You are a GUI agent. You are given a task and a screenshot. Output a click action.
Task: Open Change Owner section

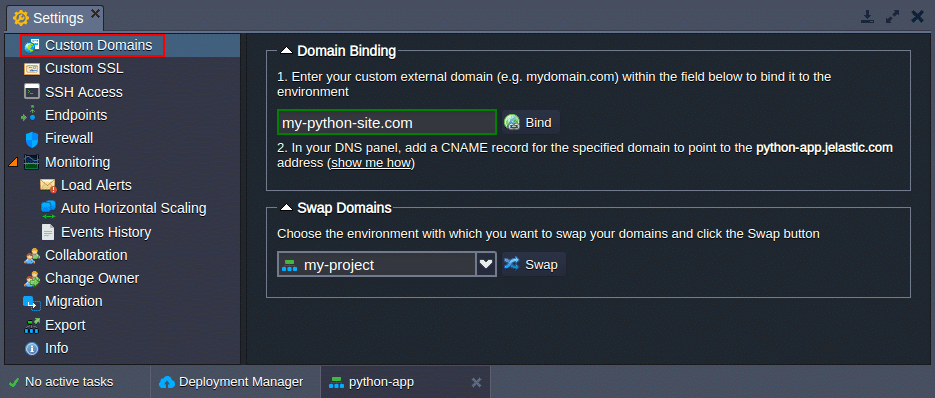pyautogui.click(x=92, y=279)
